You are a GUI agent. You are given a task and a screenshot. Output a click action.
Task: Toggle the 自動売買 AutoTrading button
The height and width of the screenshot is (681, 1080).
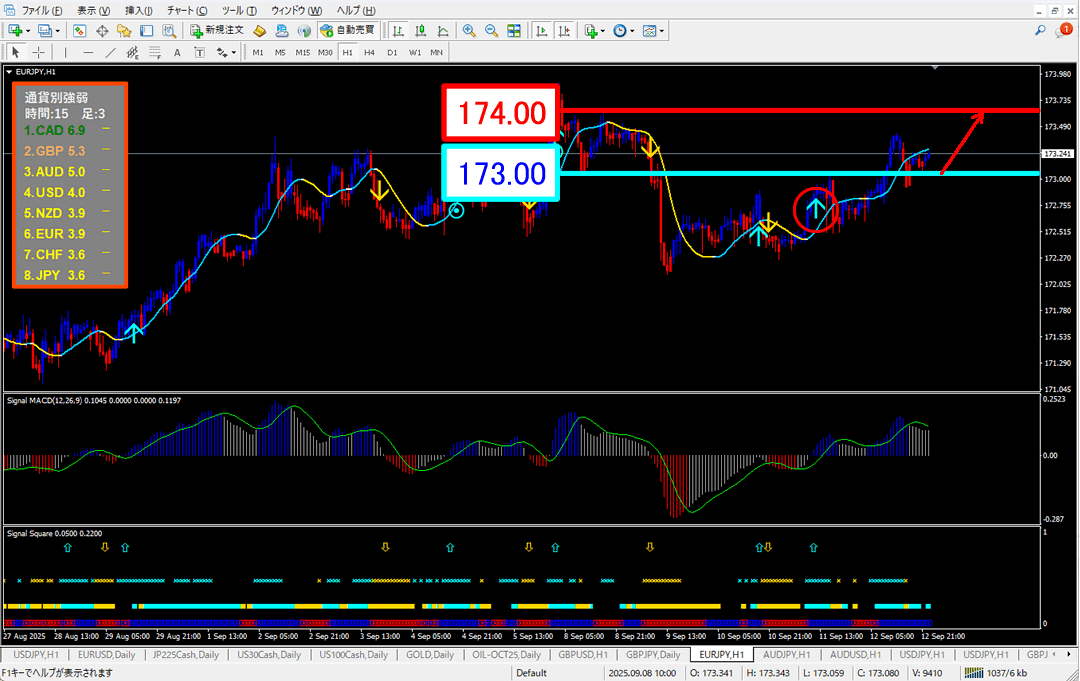348,30
